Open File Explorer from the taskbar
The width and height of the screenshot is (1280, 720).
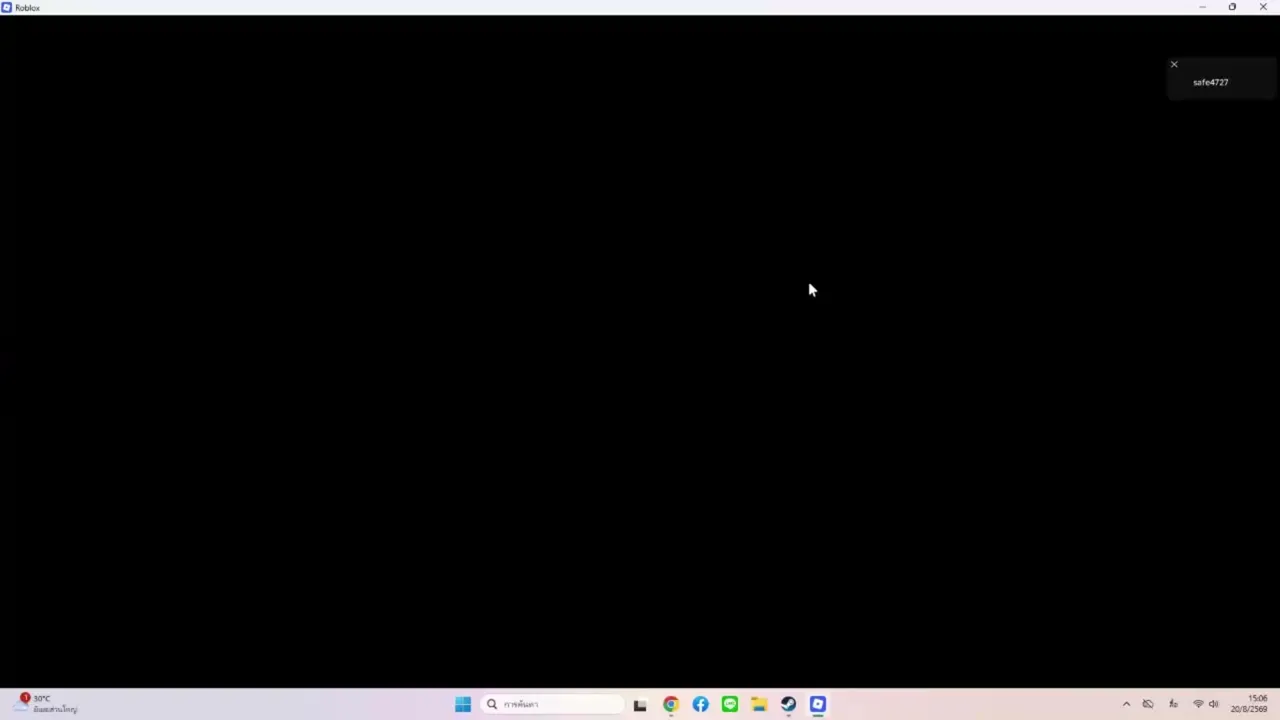[759, 704]
